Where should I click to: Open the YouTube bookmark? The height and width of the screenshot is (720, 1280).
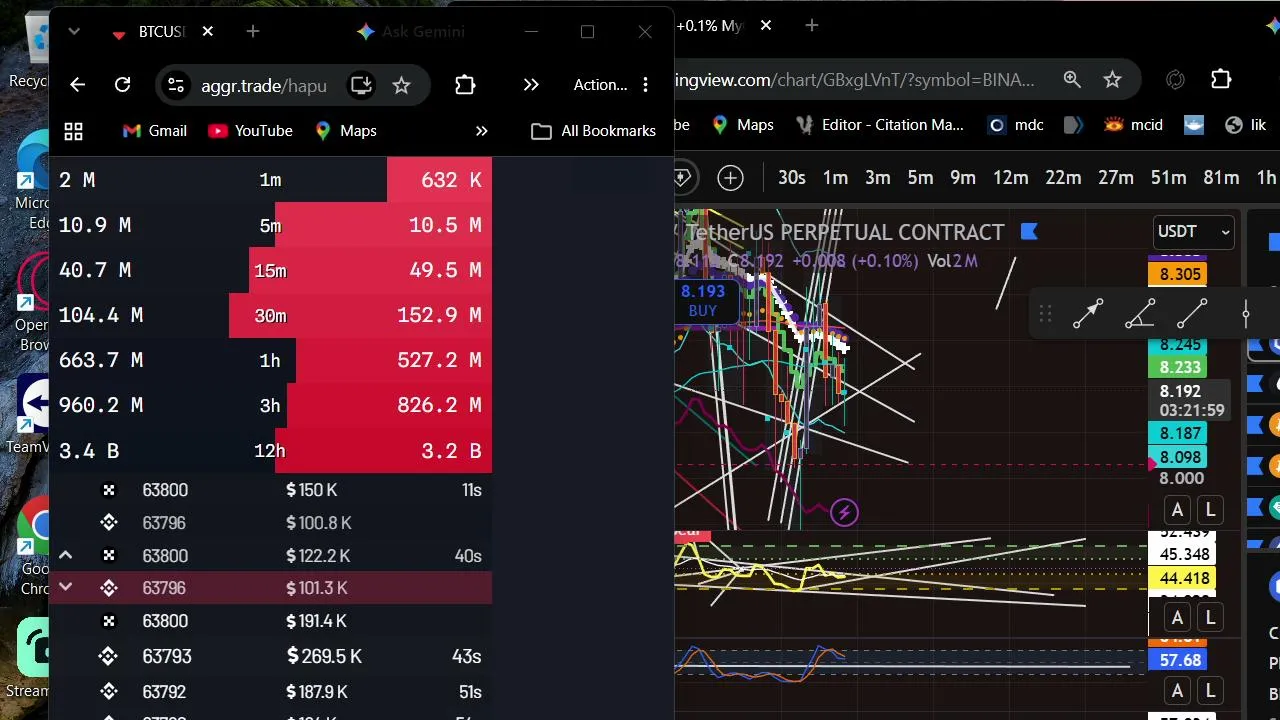click(251, 131)
